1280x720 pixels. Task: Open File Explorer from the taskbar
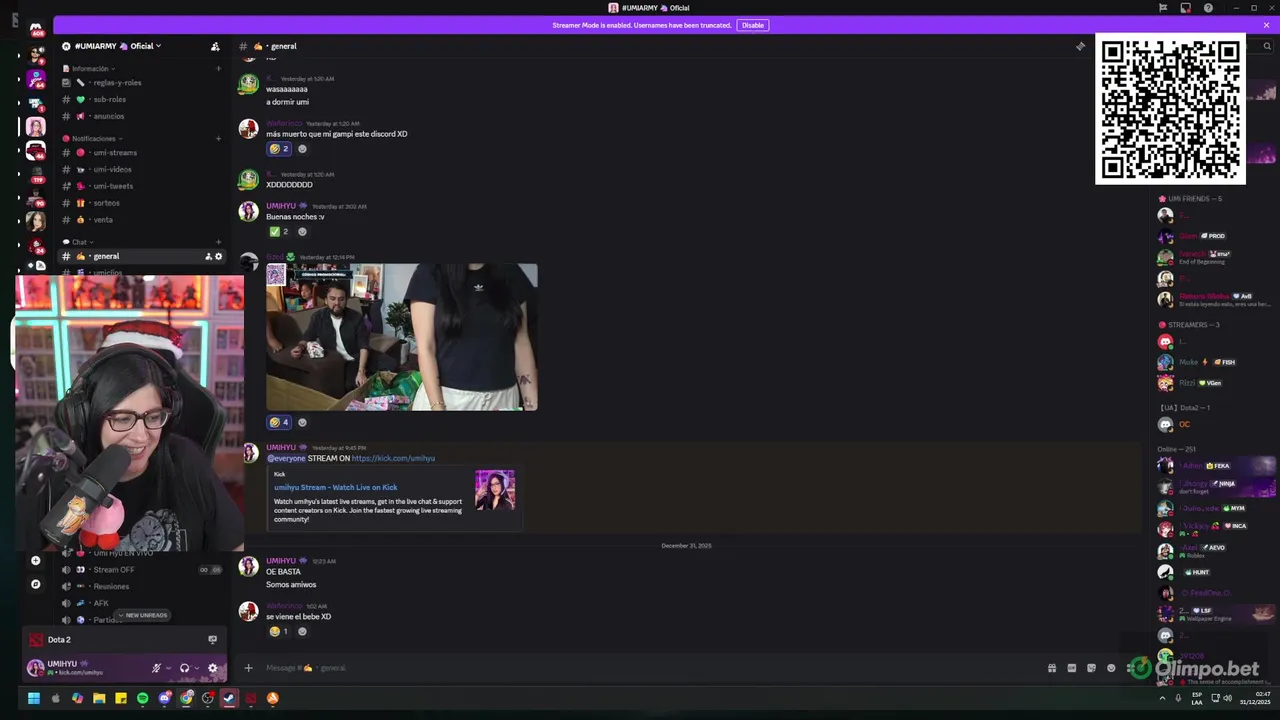(x=99, y=698)
